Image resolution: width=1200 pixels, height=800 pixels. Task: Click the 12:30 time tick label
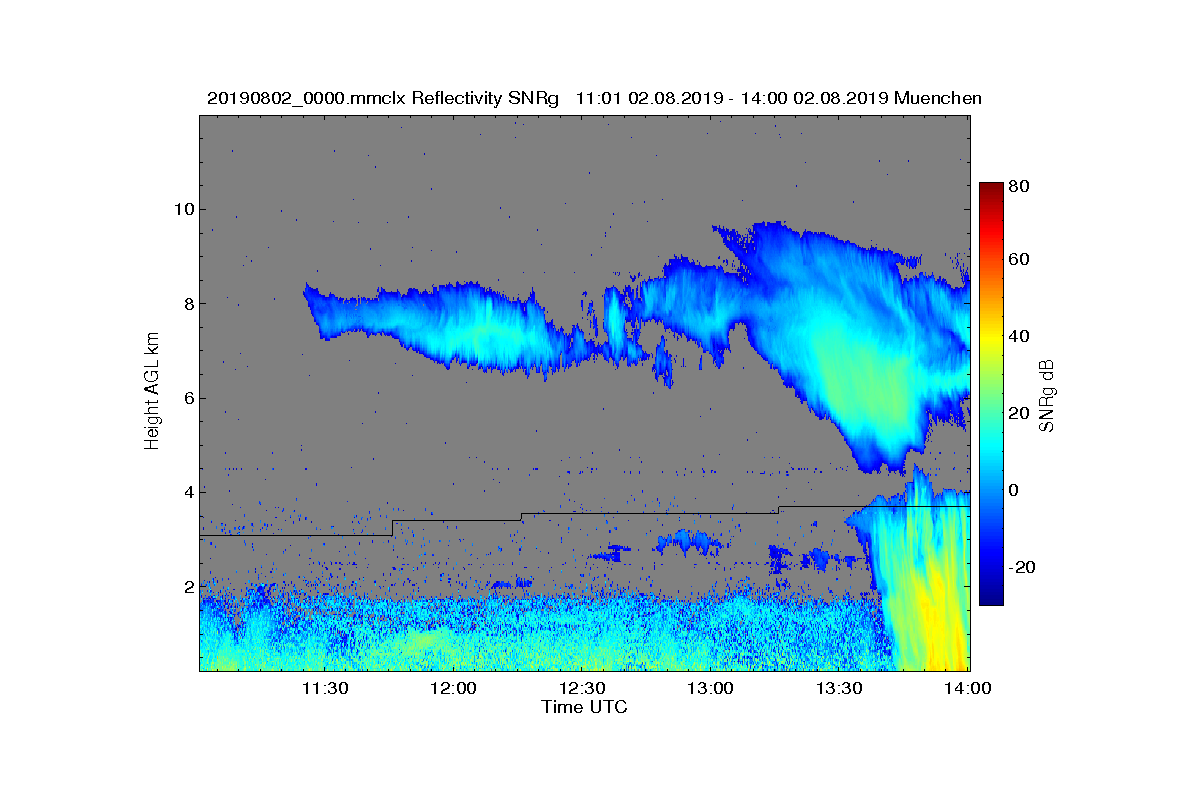582,689
